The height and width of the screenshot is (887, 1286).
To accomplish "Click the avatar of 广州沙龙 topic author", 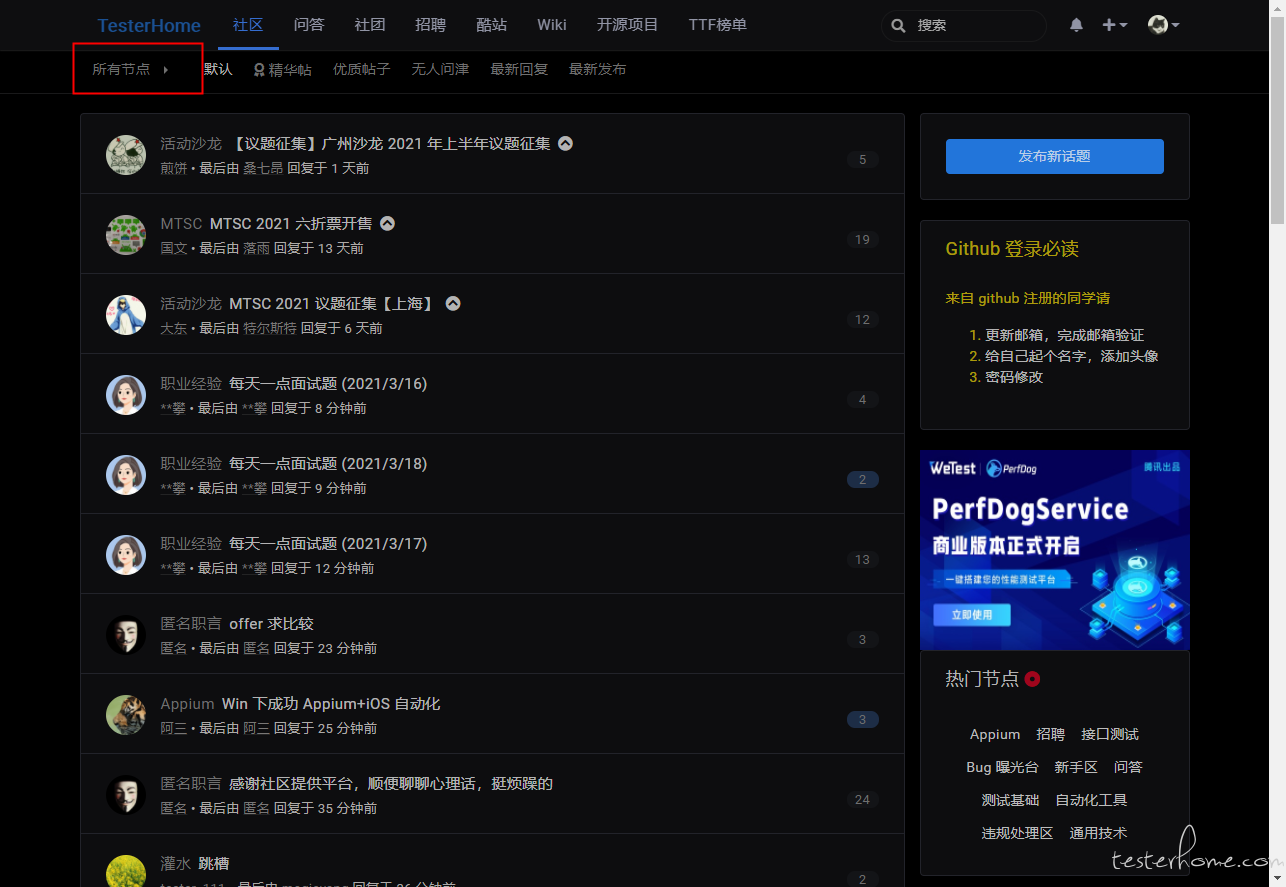I will point(126,154).
